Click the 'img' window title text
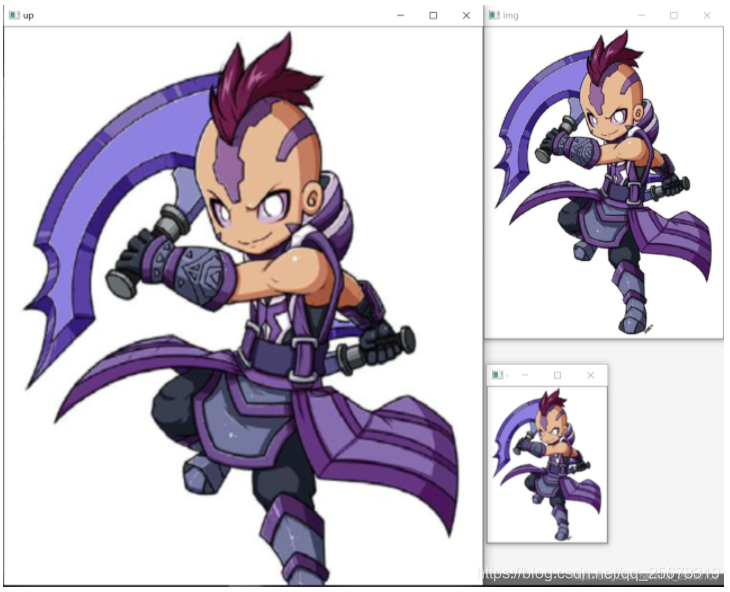 pos(510,15)
